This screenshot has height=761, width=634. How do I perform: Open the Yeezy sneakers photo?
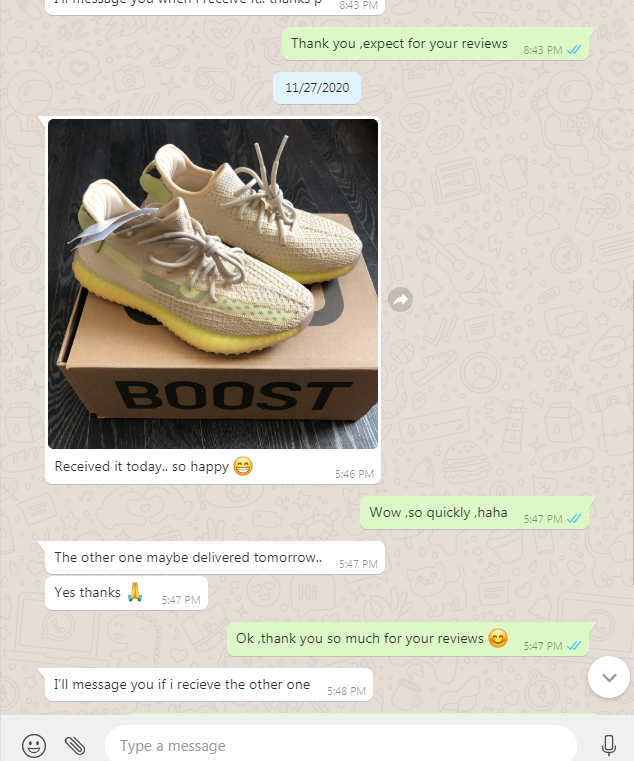click(213, 283)
